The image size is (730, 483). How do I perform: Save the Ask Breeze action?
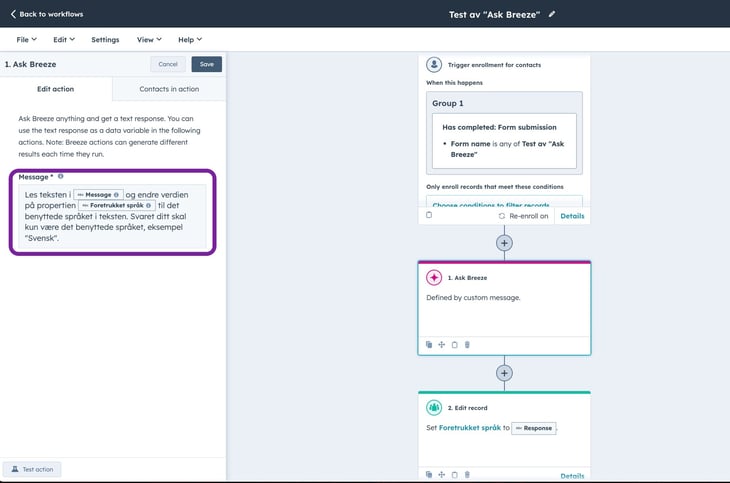207,64
